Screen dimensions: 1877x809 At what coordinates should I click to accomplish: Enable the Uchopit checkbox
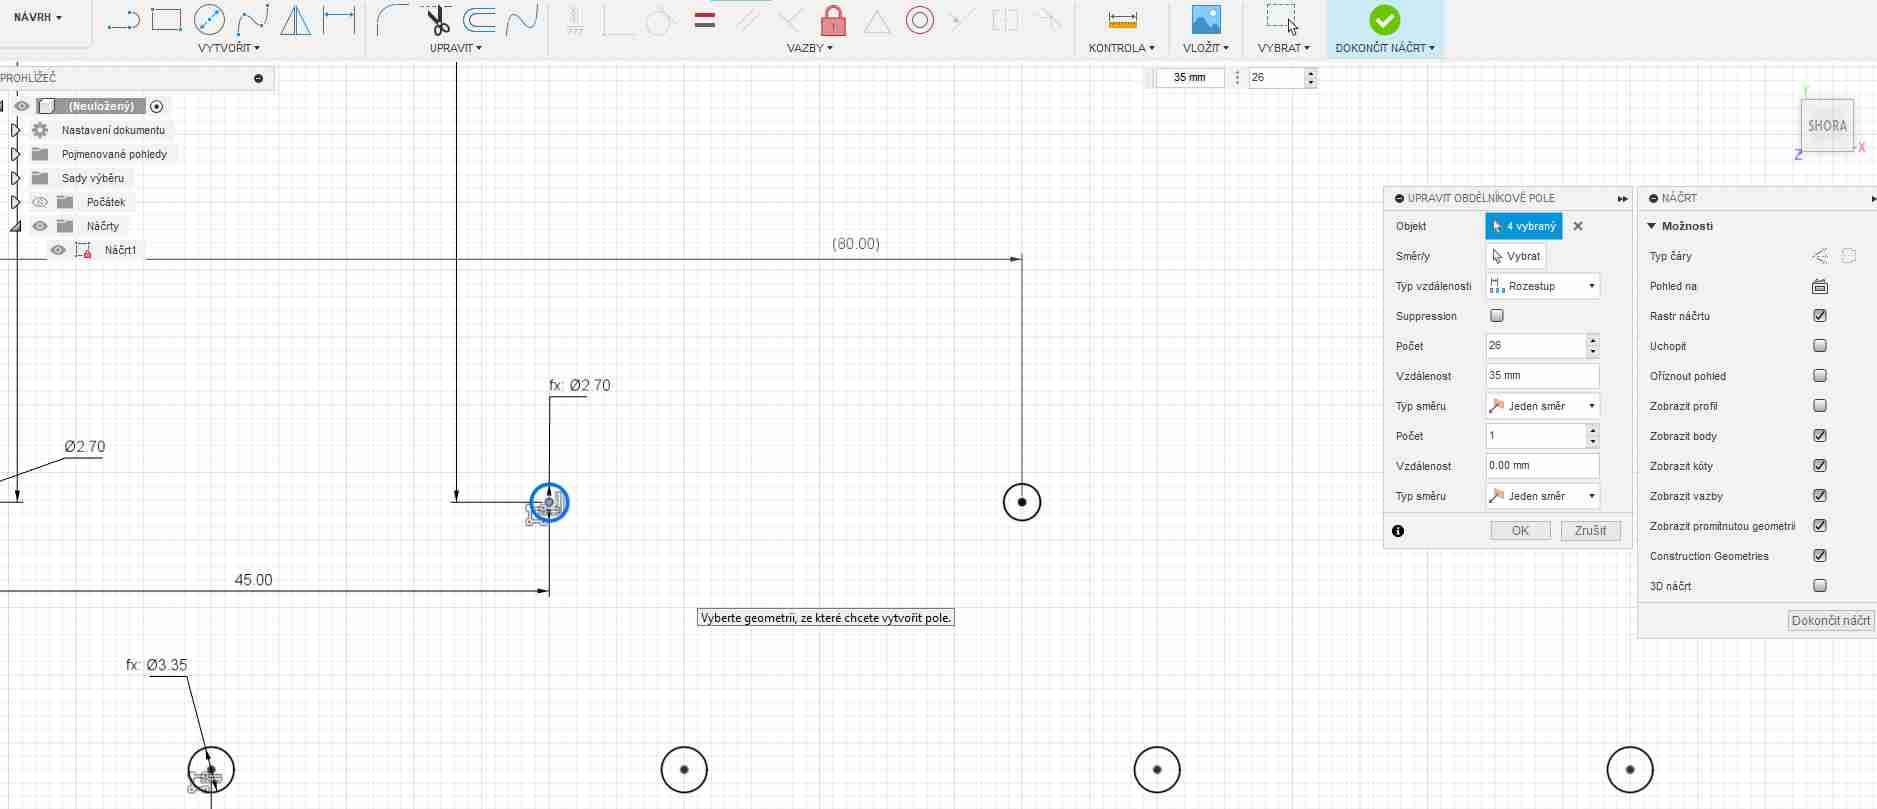[x=1820, y=346]
